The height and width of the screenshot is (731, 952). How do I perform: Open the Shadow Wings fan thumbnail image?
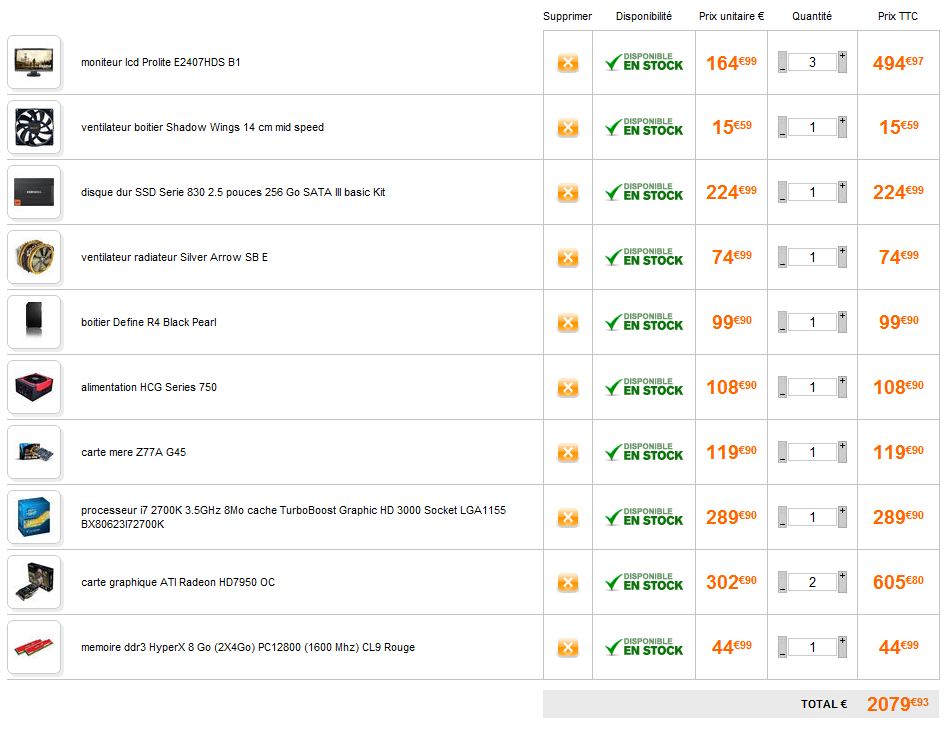tap(34, 127)
